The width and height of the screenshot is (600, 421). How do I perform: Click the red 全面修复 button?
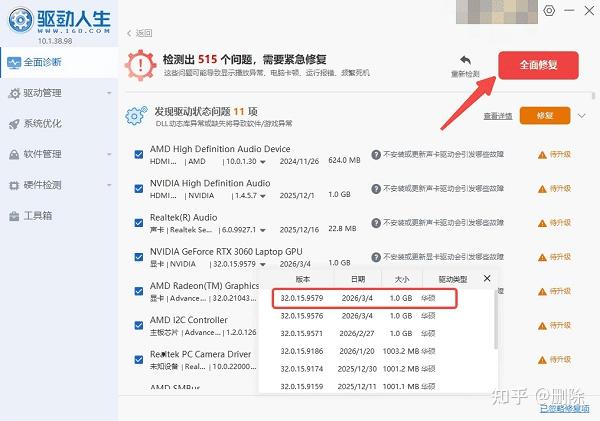(538, 65)
